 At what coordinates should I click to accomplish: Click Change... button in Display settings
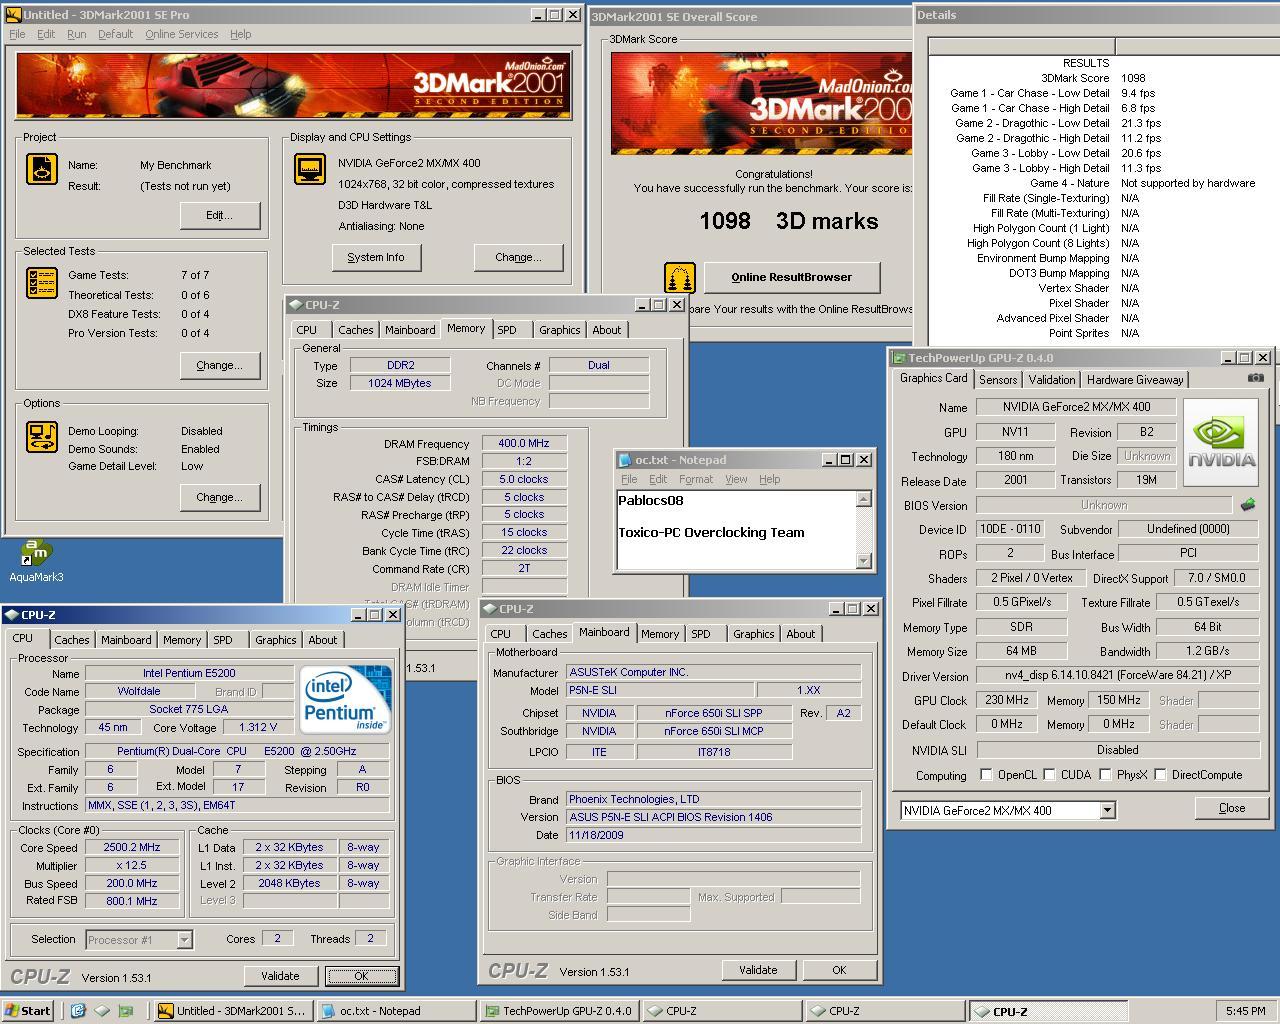(x=518, y=257)
